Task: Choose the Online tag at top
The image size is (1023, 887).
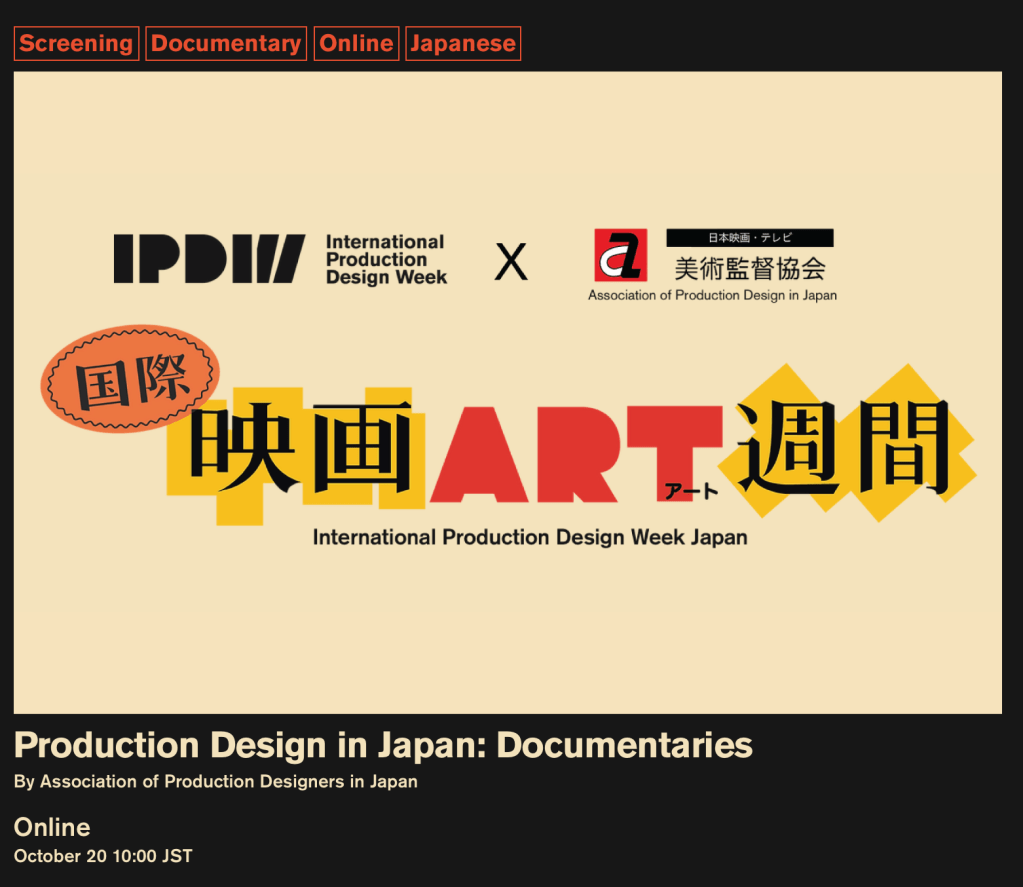Action: [x=356, y=44]
